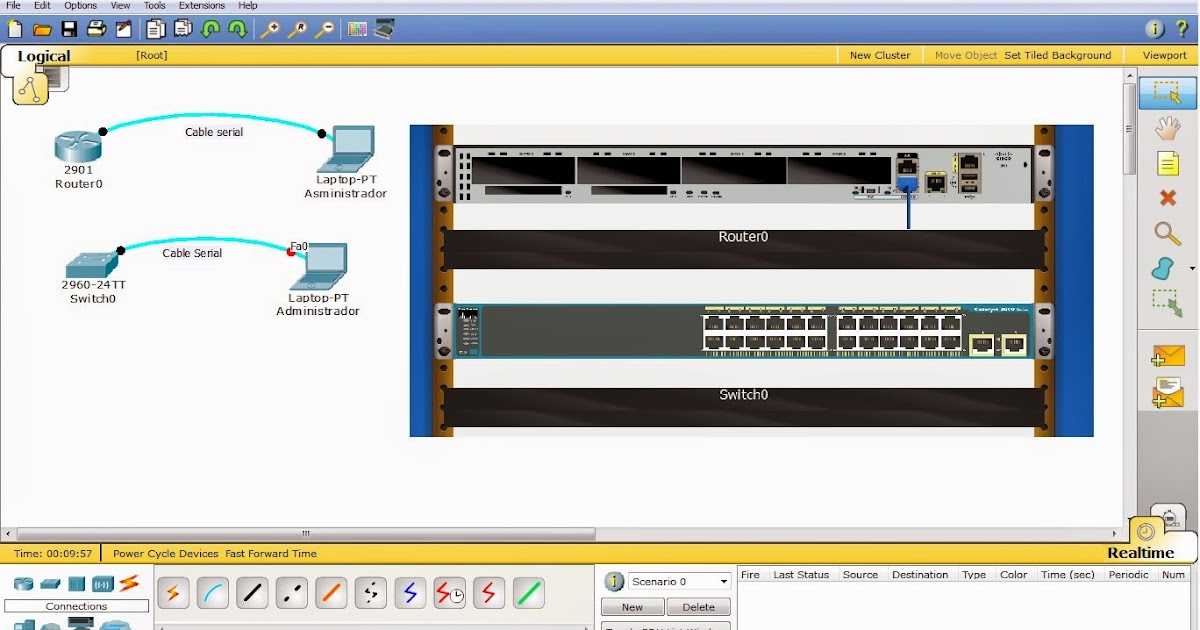Pick the light-blue Console cable

[x=213, y=593]
